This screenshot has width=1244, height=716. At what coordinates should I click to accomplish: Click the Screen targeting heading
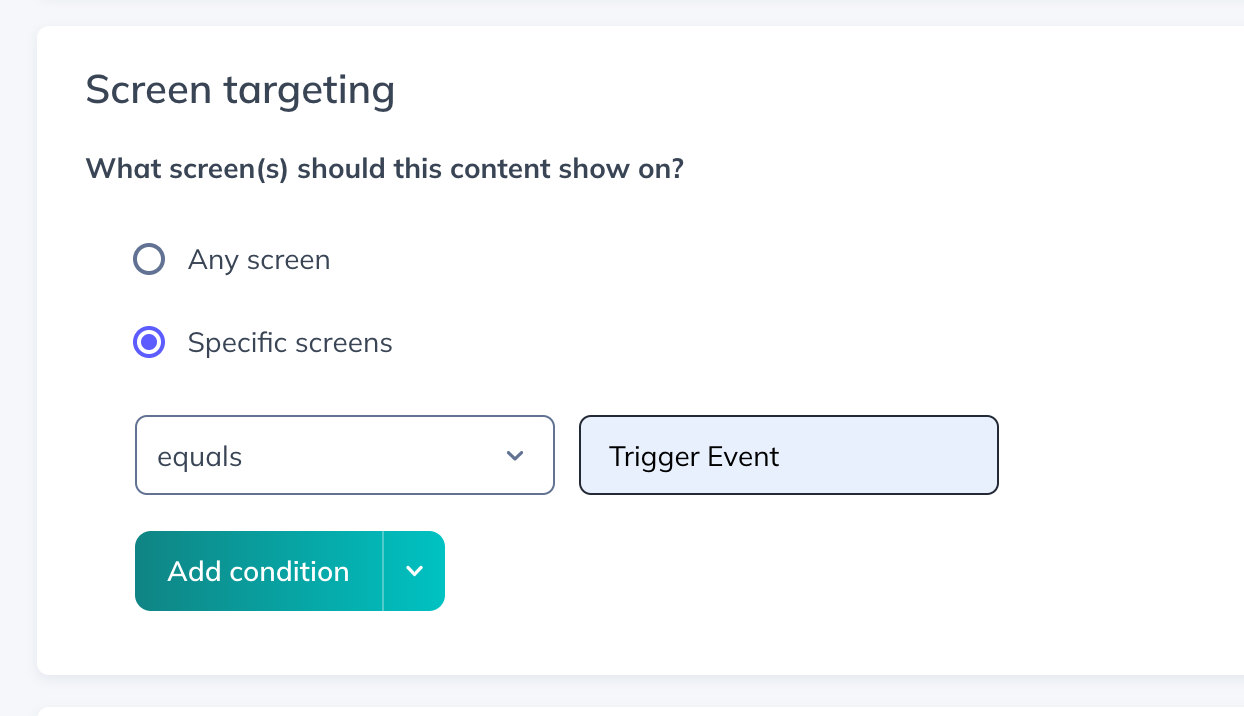click(x=240, y=90)
